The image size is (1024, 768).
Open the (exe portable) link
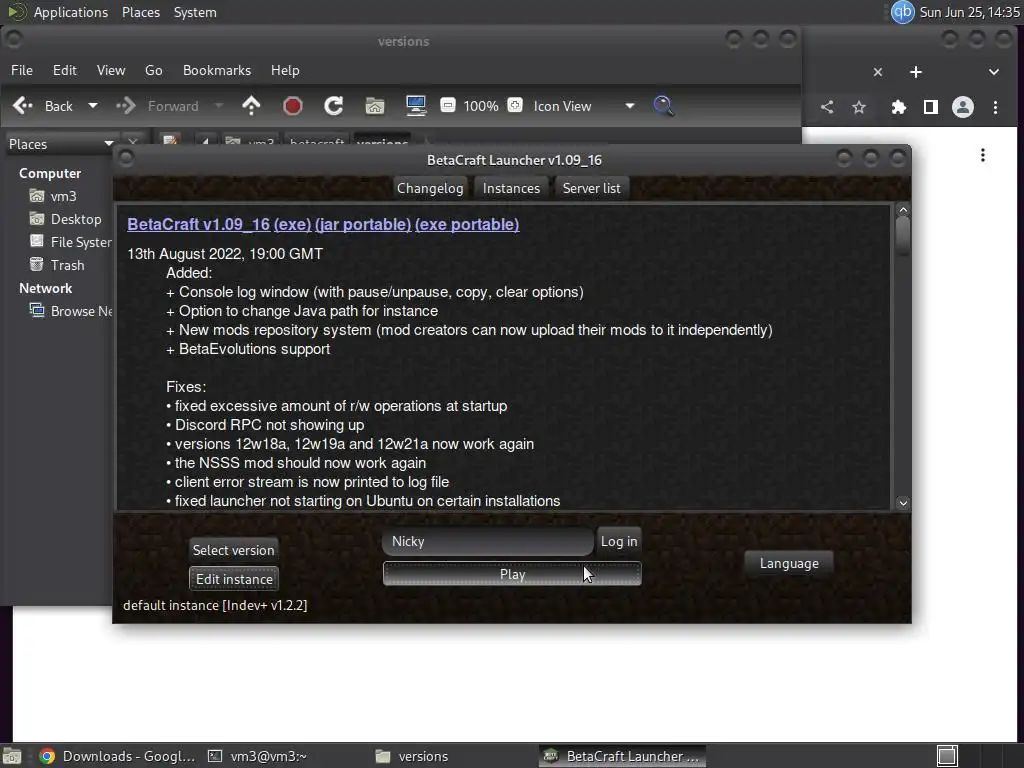point(467,225)
